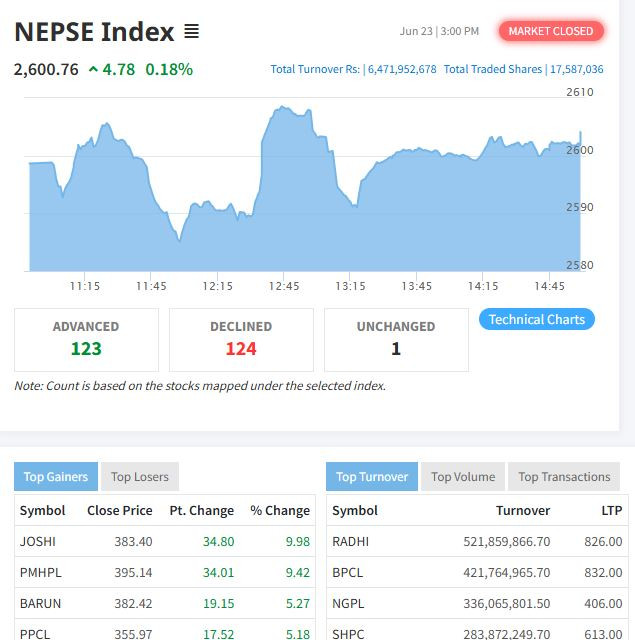Image resolution: width=635 pixels, height=640 pixels.
Task: Open the NGPL stock symbol
Action: (x=350, y=603)
